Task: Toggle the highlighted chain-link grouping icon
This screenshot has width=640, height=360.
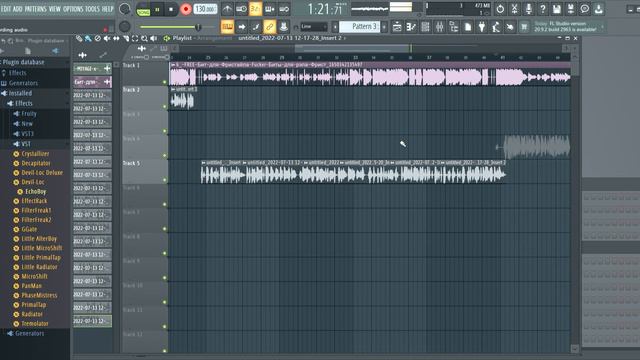Action: tap(270, 27)
